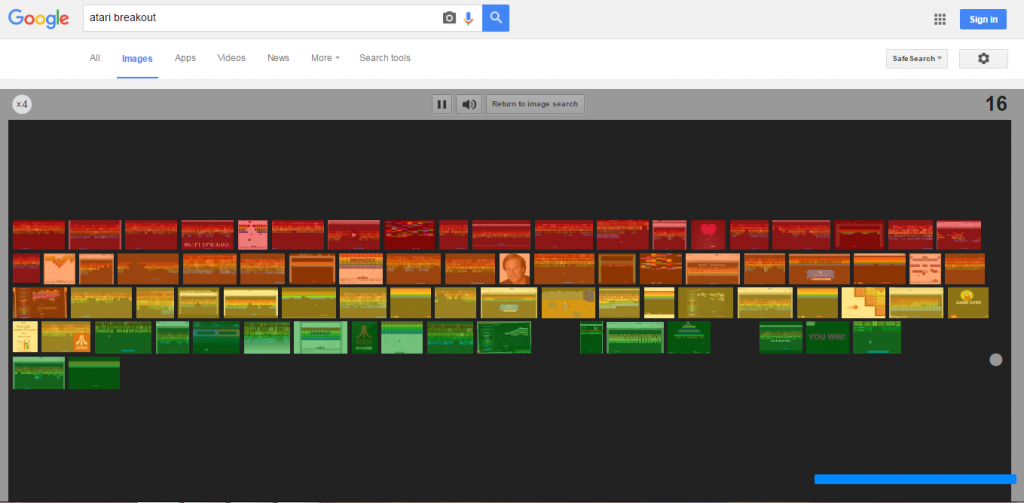The height and width of the screenshot is (503, 1024).
Task: Switch to the Apps tab
Action: coord(185,58)
